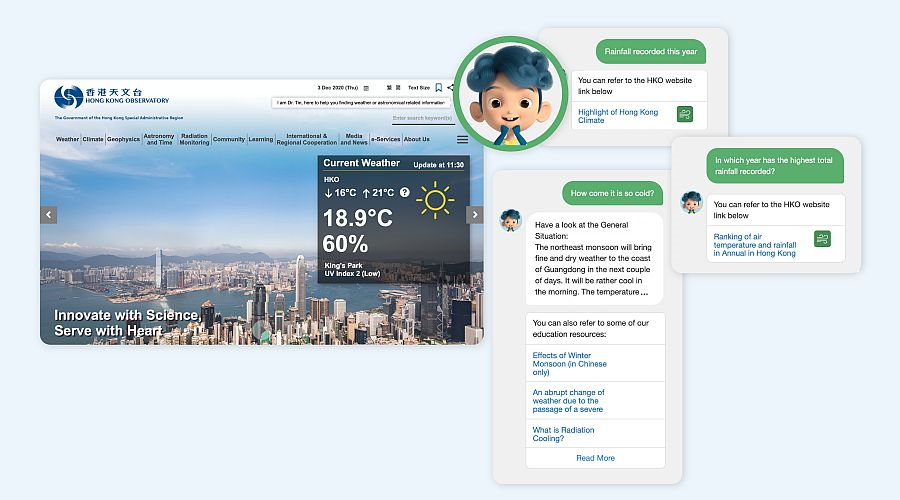
Task: Switch to Traditional Chinese language
Action: click(x=389, y=88)
